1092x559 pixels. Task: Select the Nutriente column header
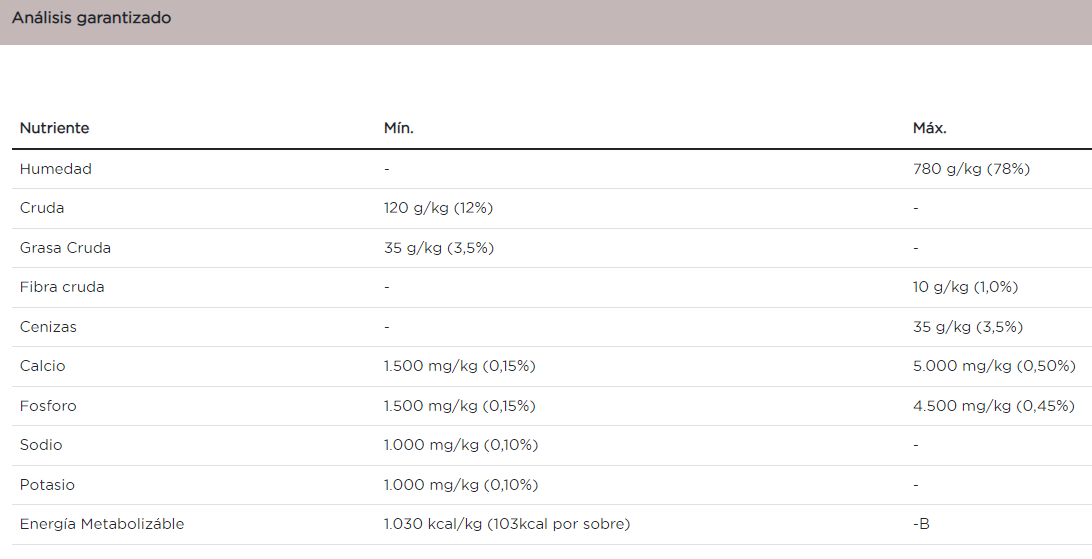(x=54, y=128)
